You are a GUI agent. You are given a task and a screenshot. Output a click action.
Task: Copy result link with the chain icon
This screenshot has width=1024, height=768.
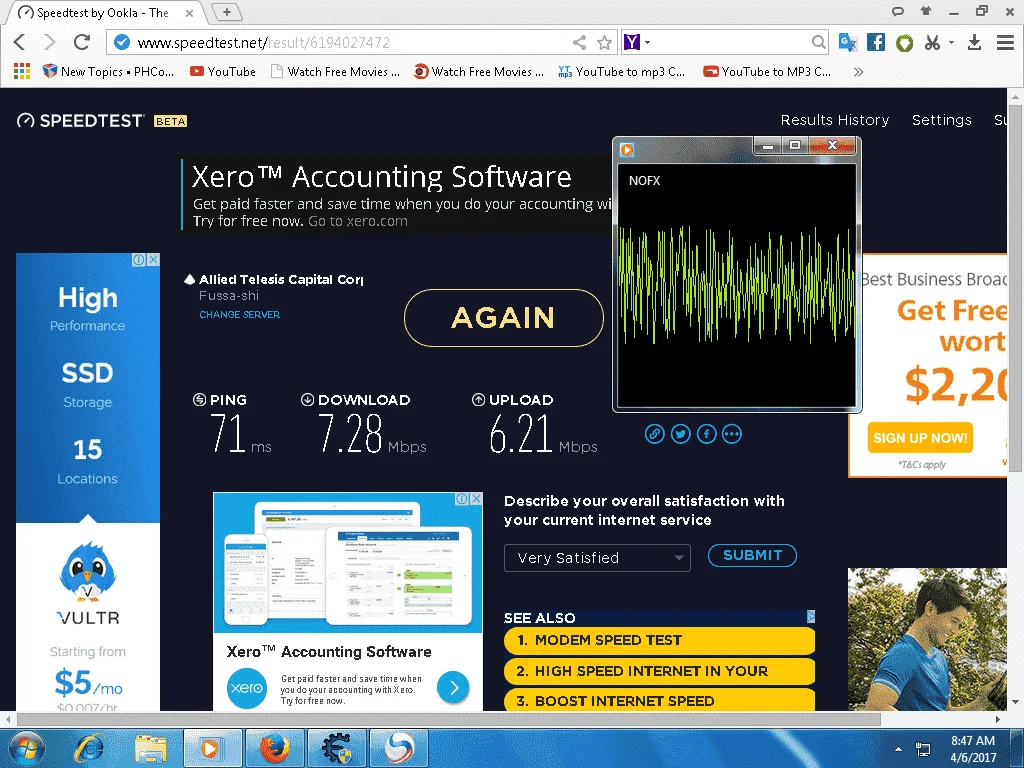point(654,434)
